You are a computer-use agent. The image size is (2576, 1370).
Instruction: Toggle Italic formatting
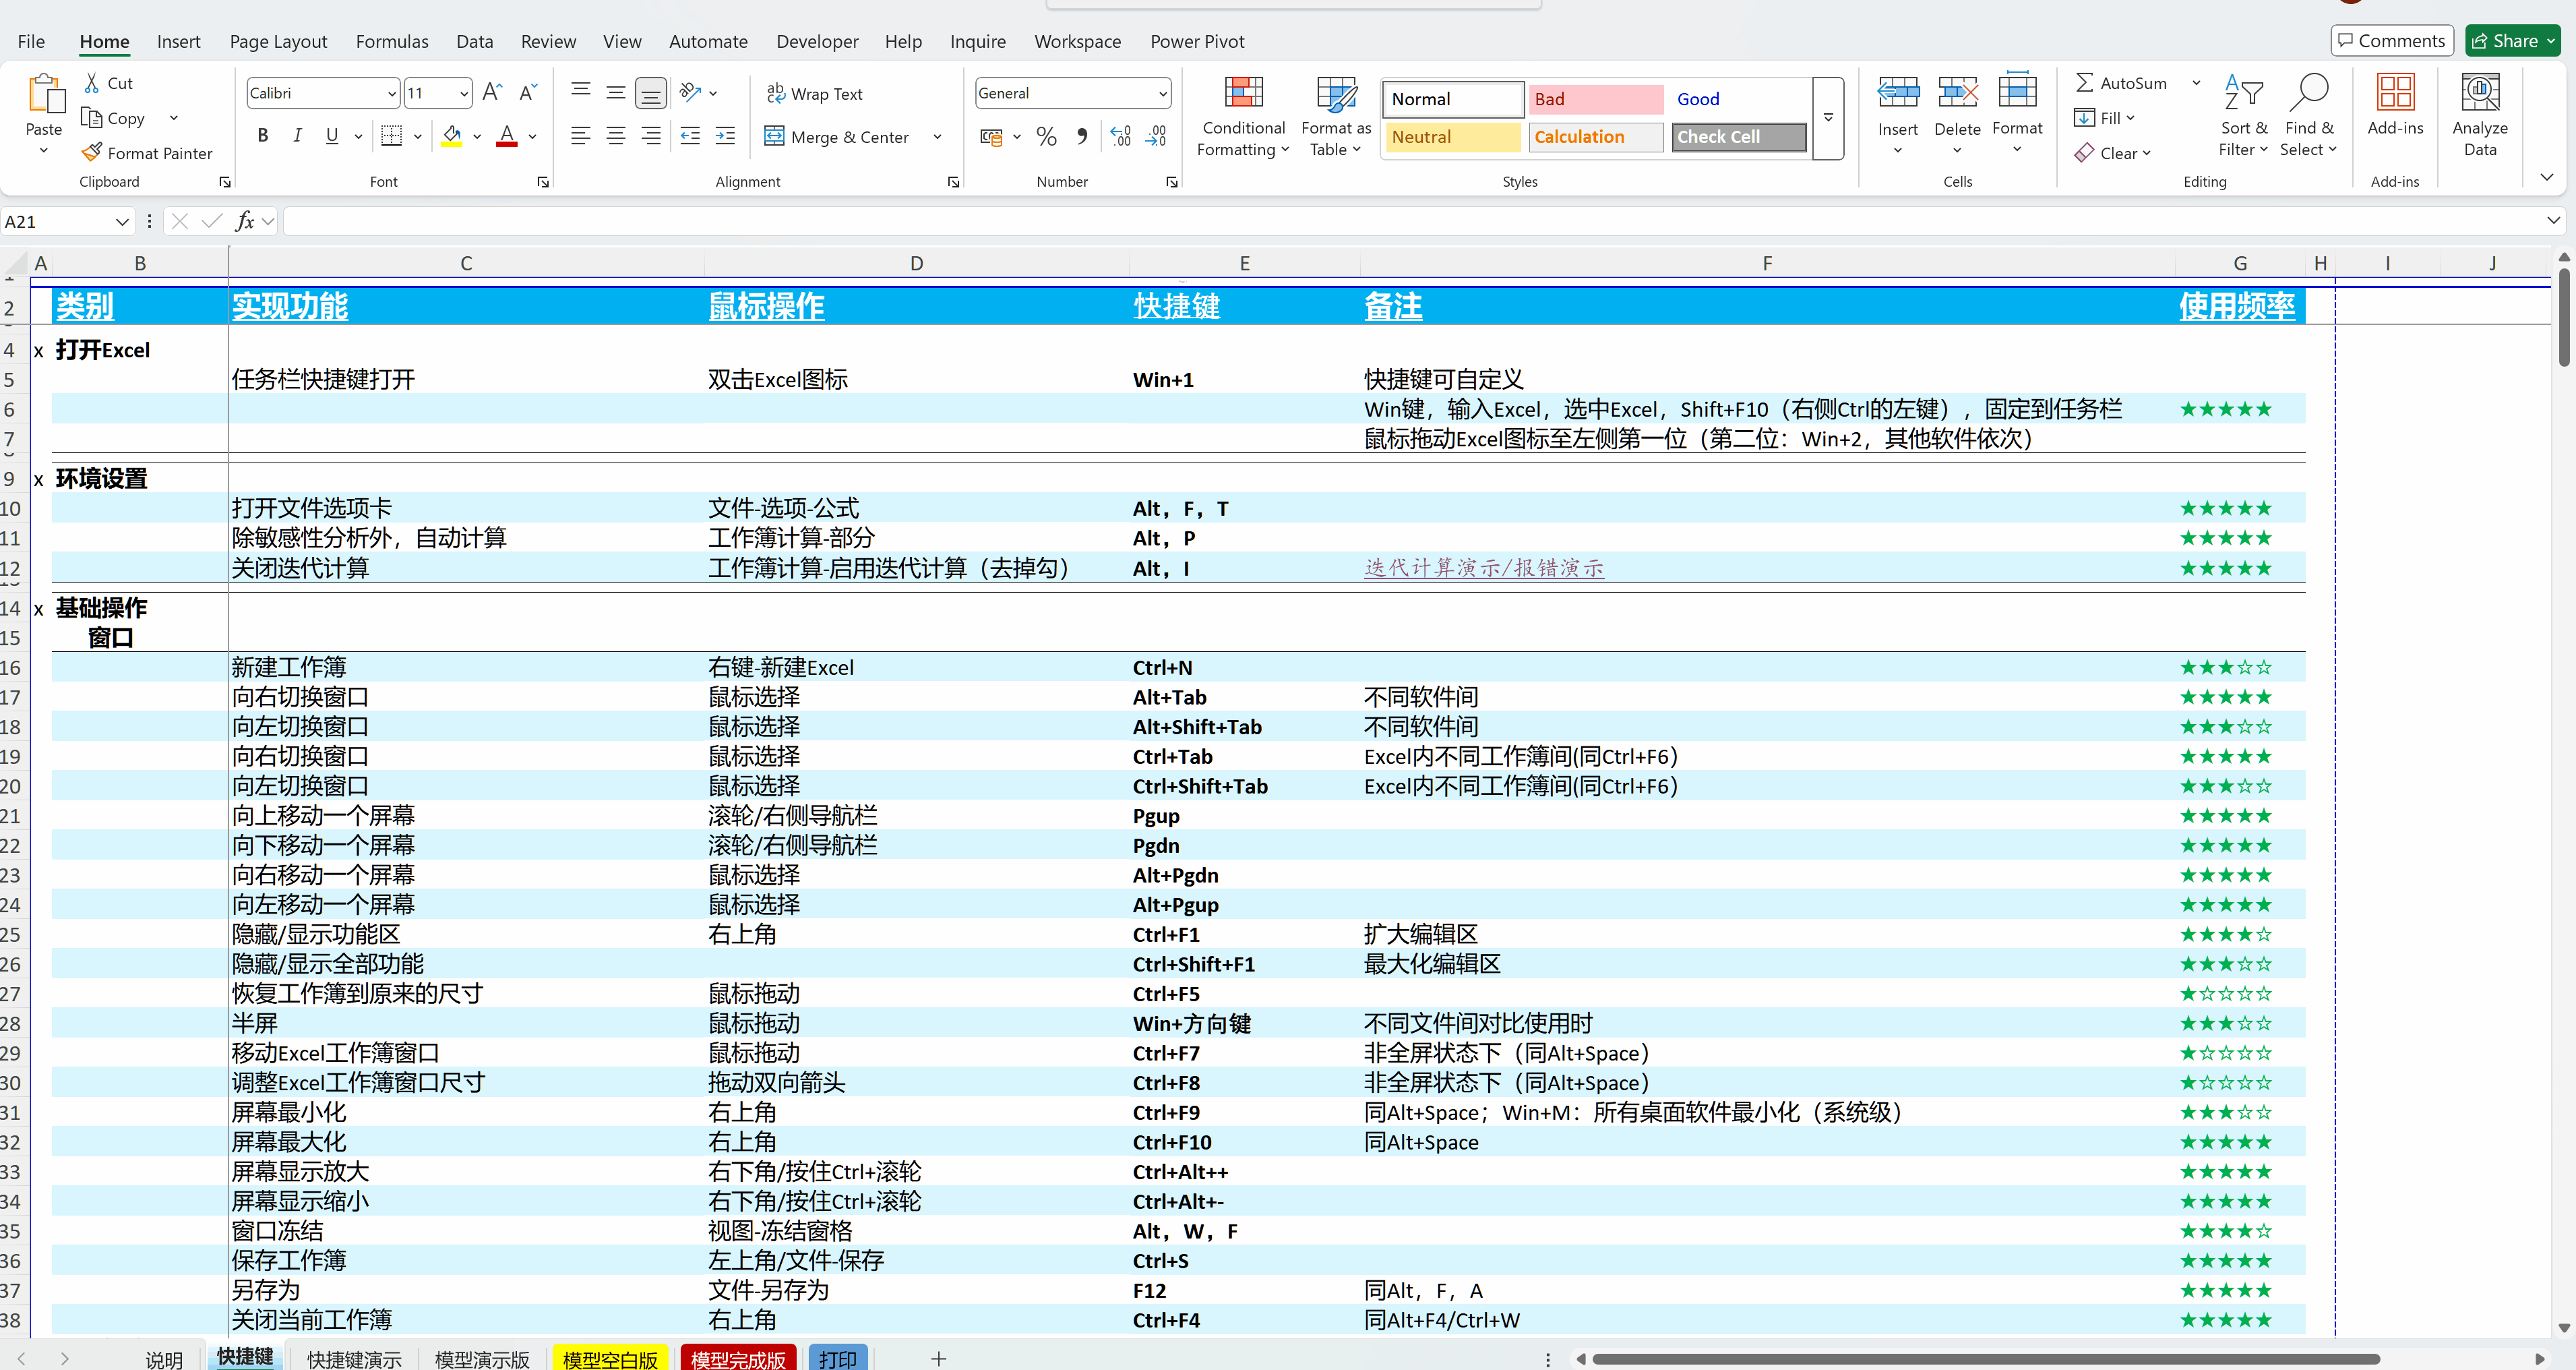297,136
